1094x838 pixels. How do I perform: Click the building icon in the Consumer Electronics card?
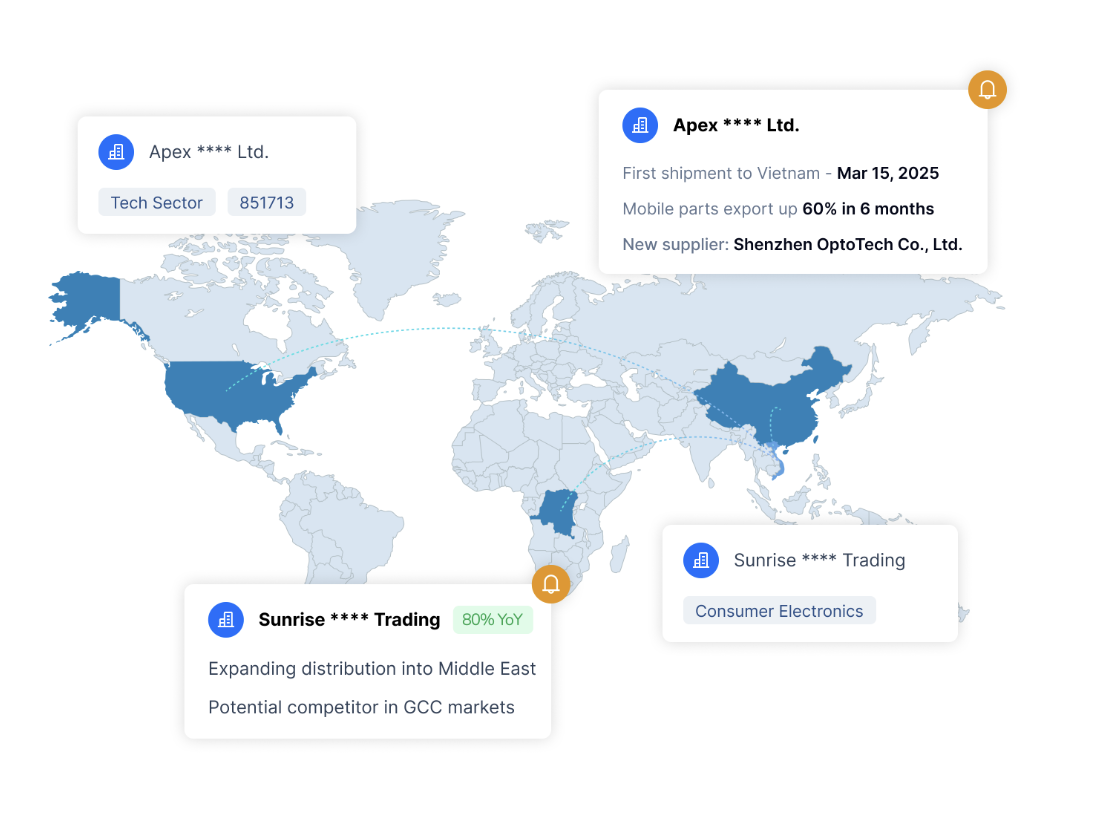(x=701, y=560)
